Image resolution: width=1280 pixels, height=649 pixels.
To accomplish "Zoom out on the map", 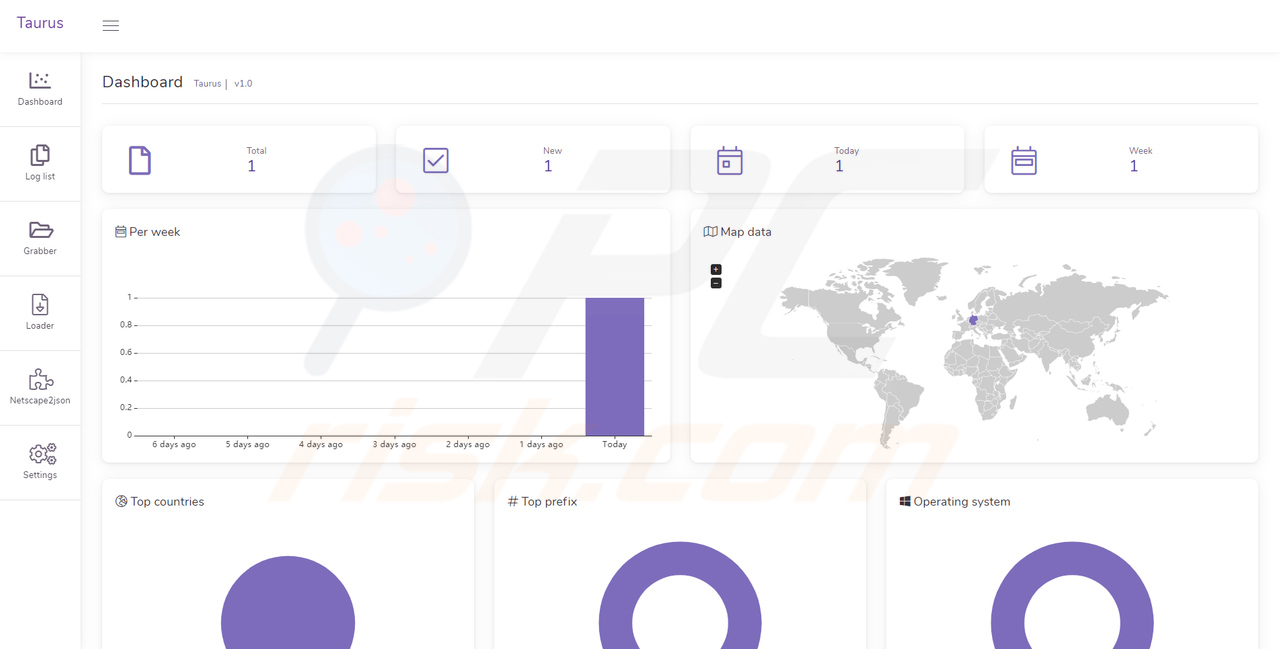I will coord(716,283).
